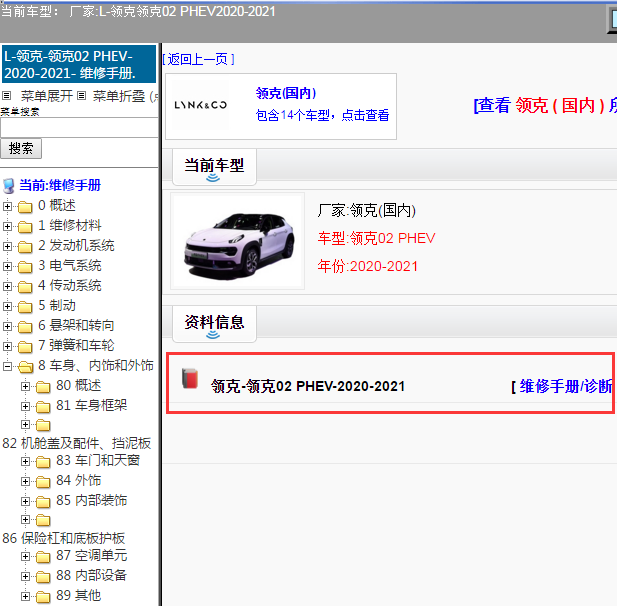
Task: Click the 菜单搜索 input field
Action: pos(79,127)
